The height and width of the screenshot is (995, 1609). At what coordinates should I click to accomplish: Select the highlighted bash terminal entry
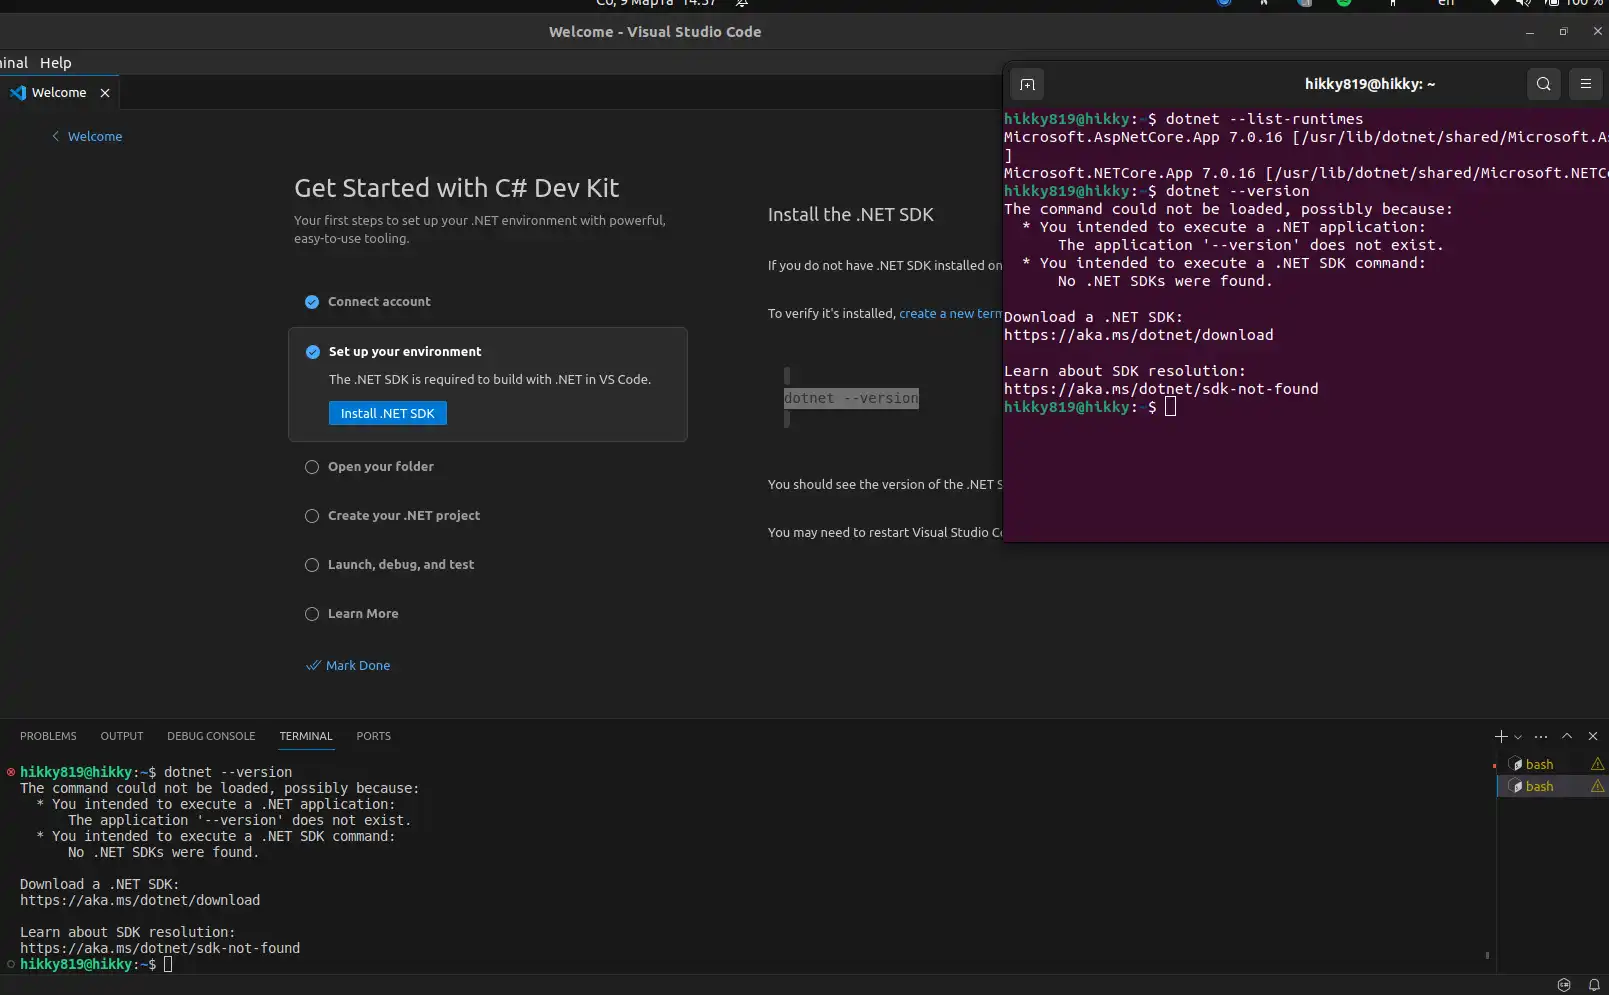click(1552, 786)
